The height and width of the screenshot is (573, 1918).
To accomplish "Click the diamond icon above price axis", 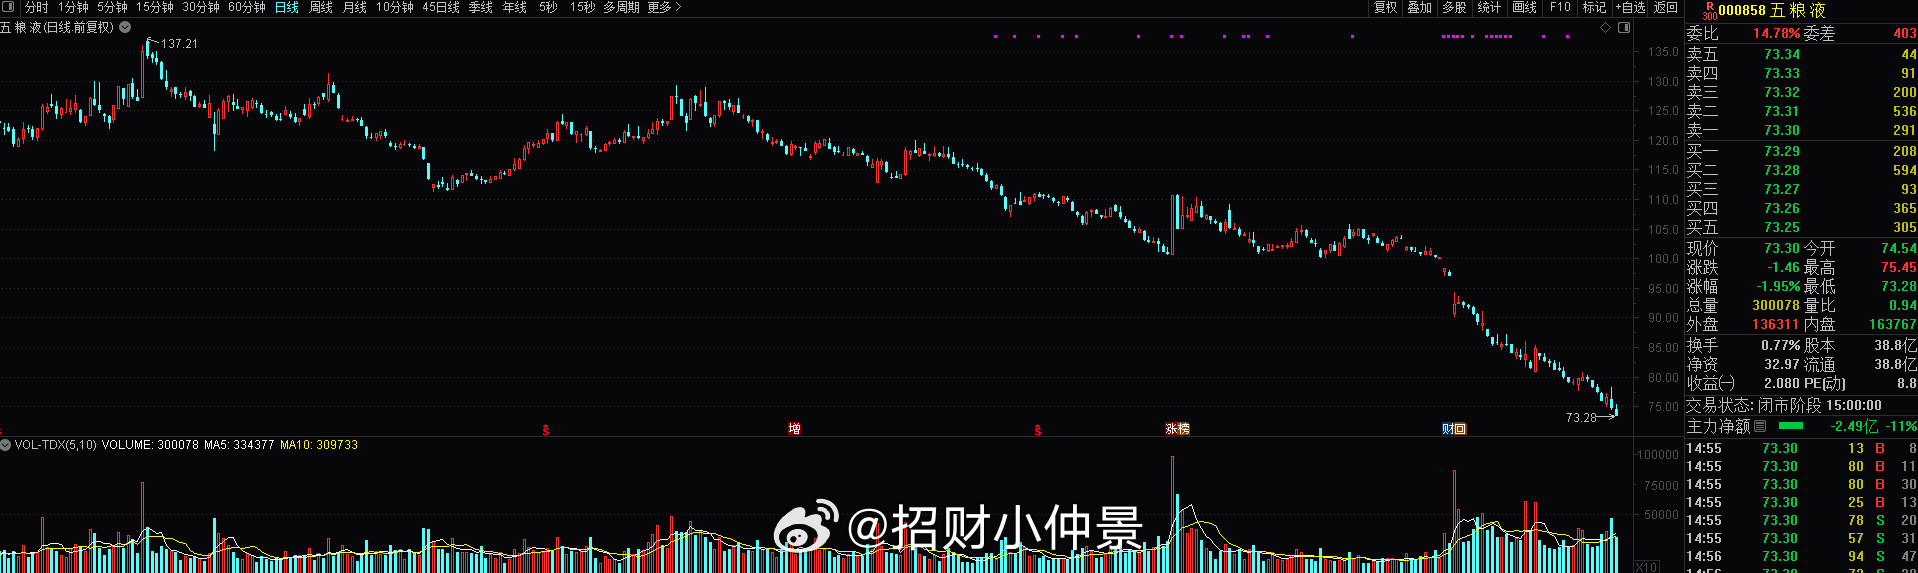I will click(1606, 28).
